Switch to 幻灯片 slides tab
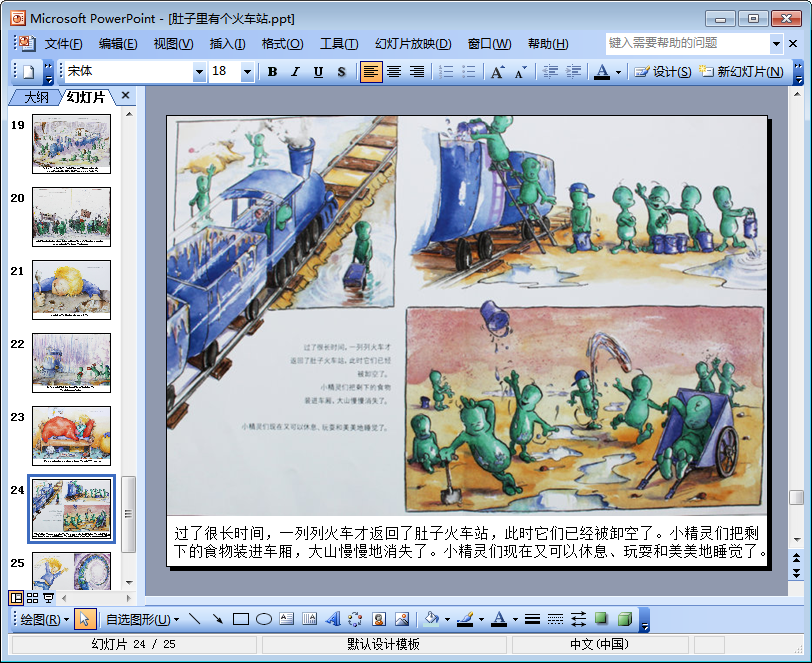812x663 pixels. 86,97
